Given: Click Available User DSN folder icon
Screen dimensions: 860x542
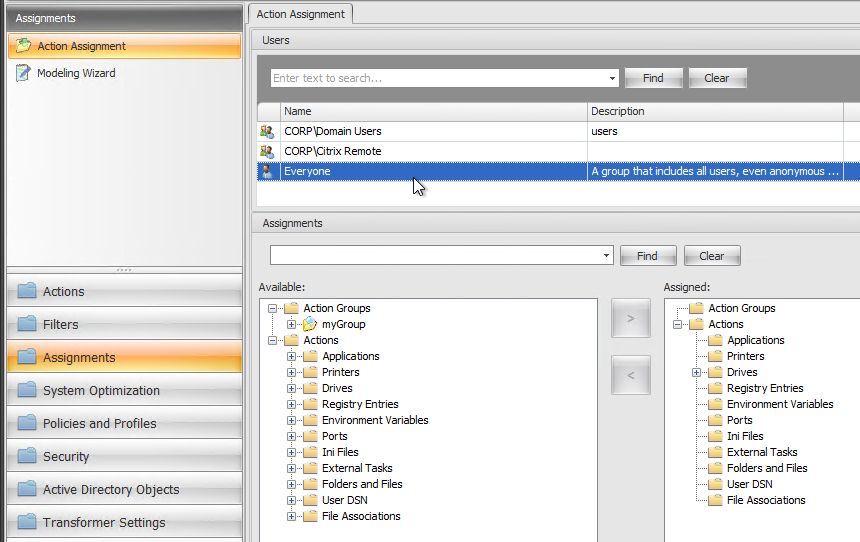Looking at the screenshot, I should [x=310, y=500].
